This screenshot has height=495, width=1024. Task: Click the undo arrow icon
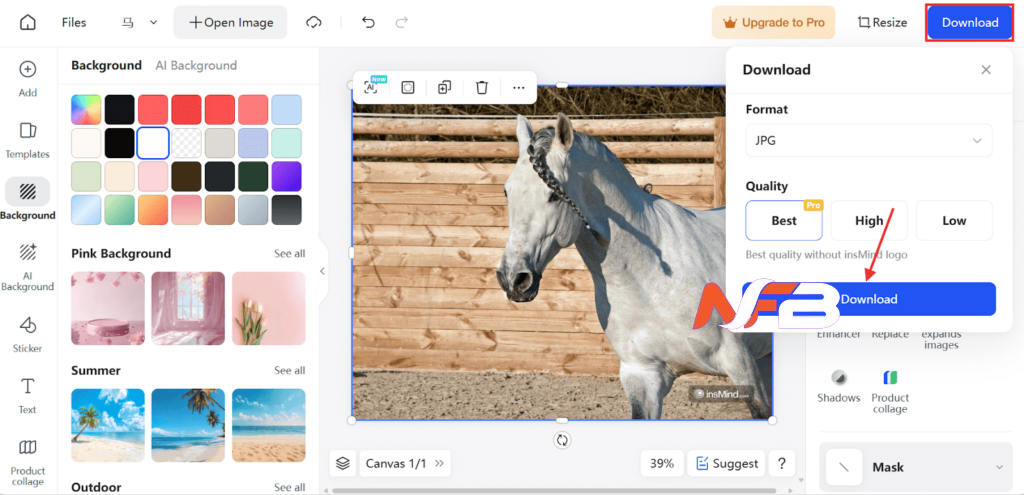point(368,22)
